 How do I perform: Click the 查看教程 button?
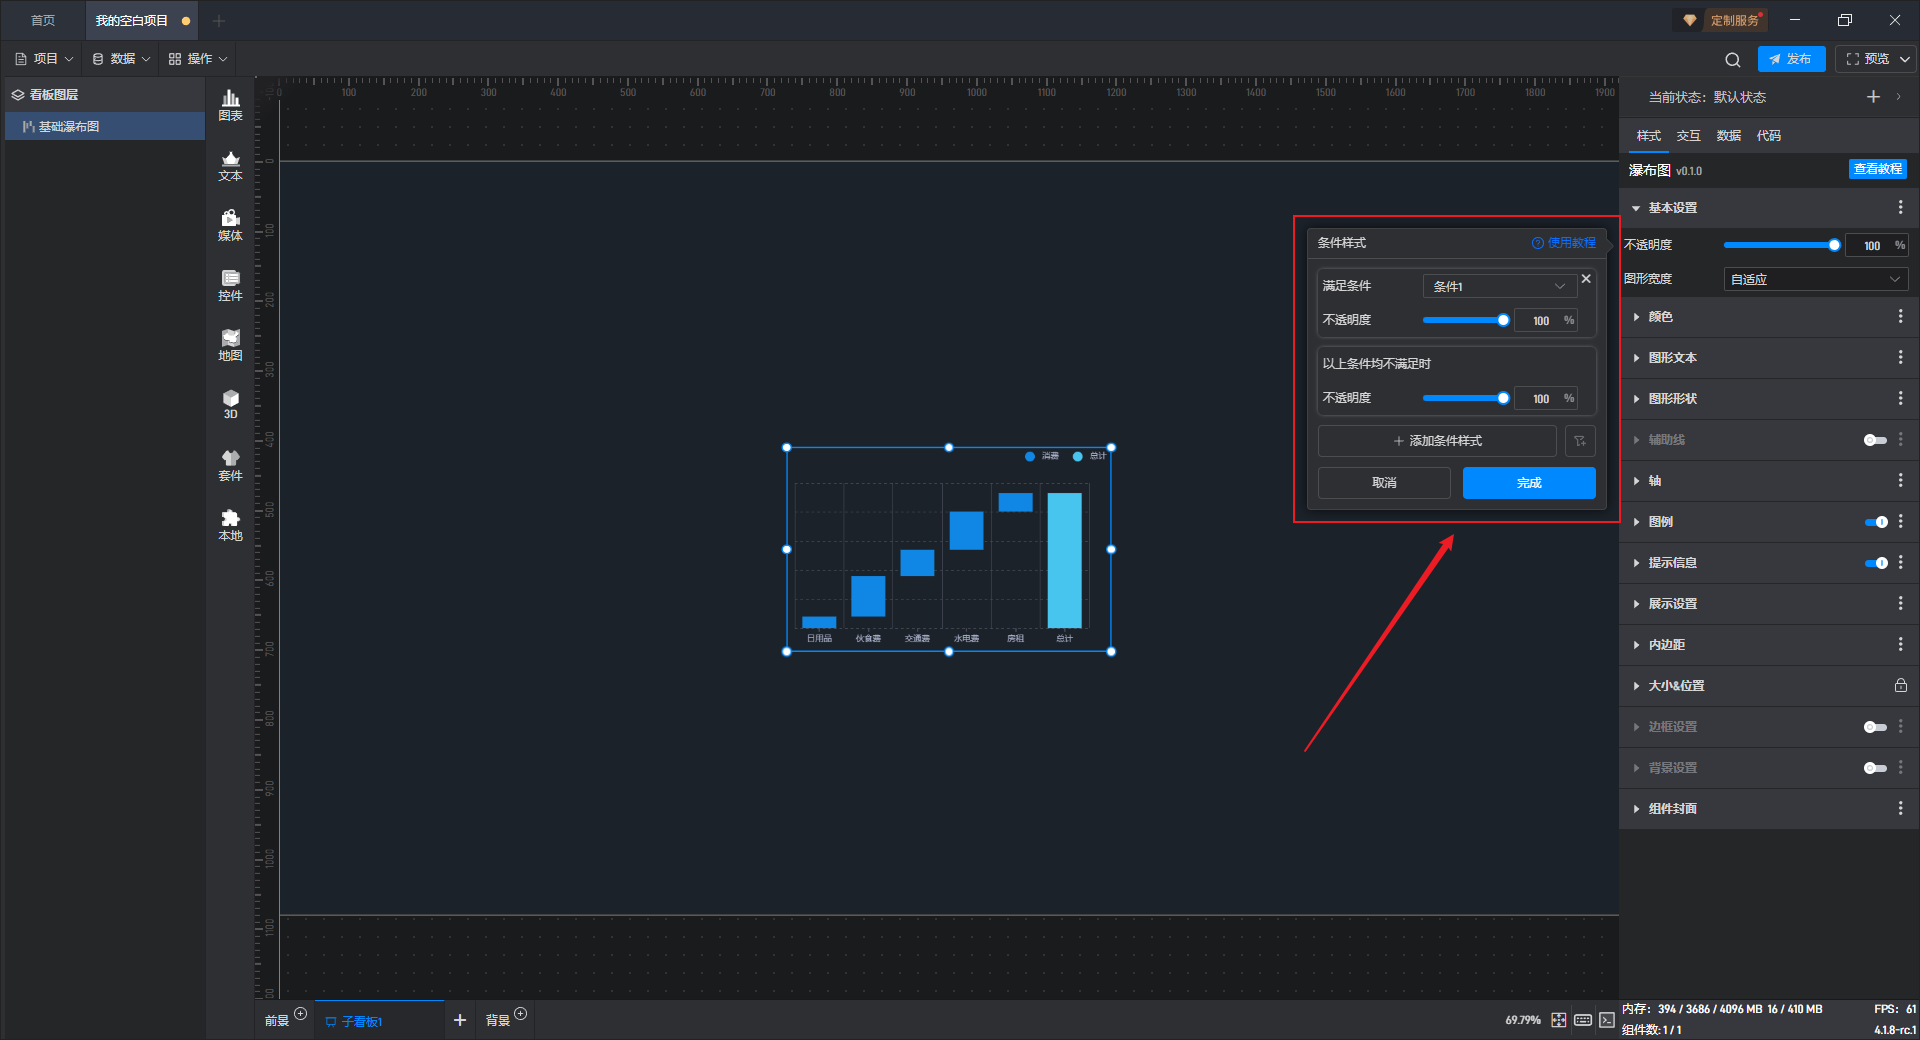(x=1877, y=169)
